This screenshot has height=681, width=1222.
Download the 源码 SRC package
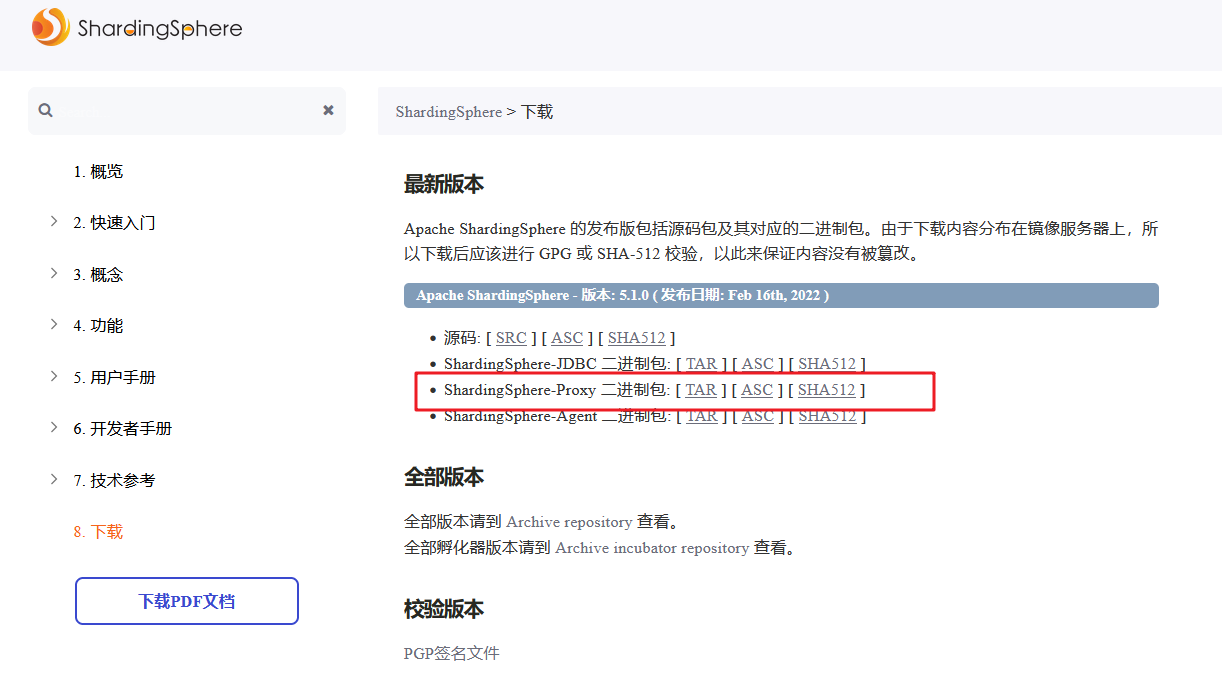tap(511, 338)
